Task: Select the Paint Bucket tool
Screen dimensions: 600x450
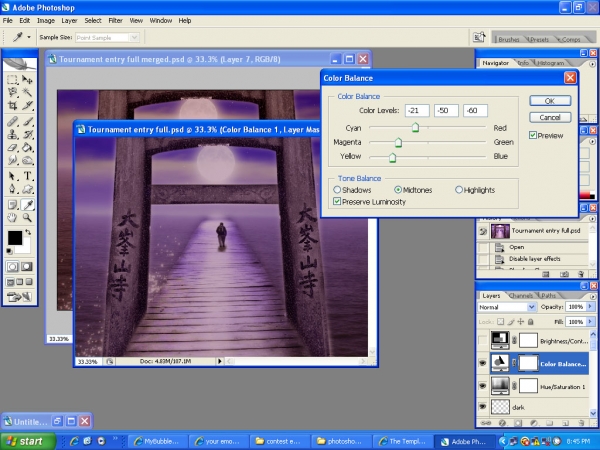Action: [27, 147]
